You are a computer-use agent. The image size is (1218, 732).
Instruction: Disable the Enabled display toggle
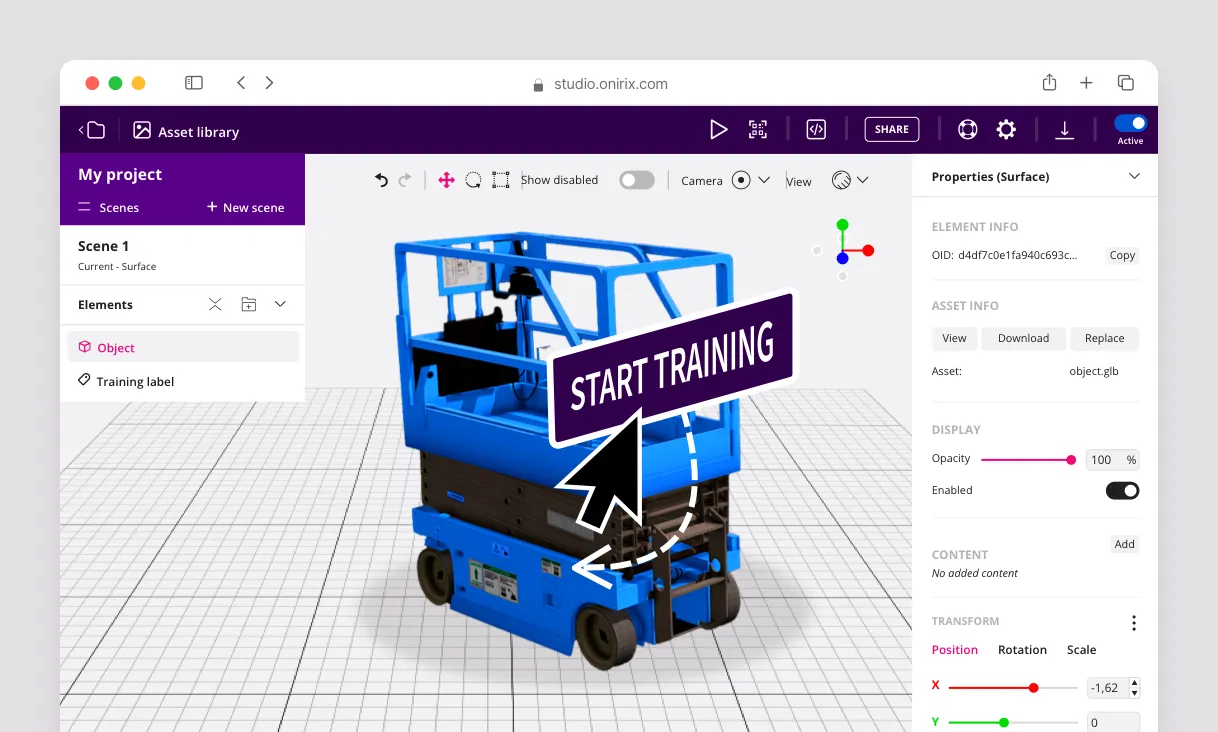click(1122, 490)
